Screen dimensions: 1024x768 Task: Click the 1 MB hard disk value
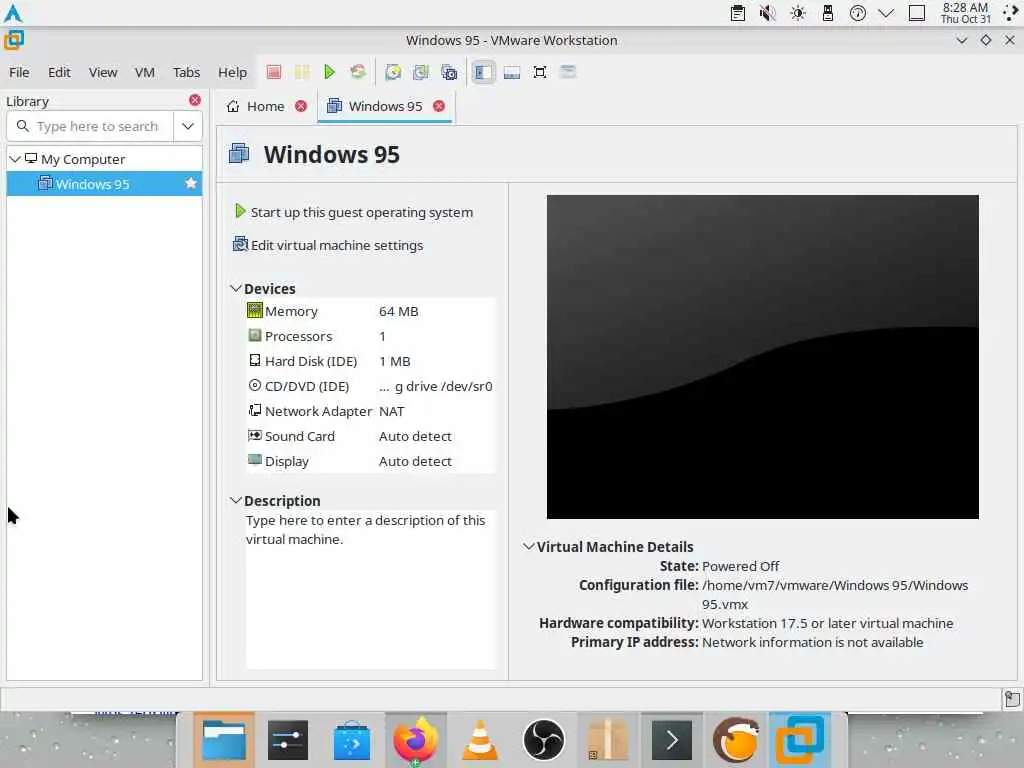tap(394, 361)
